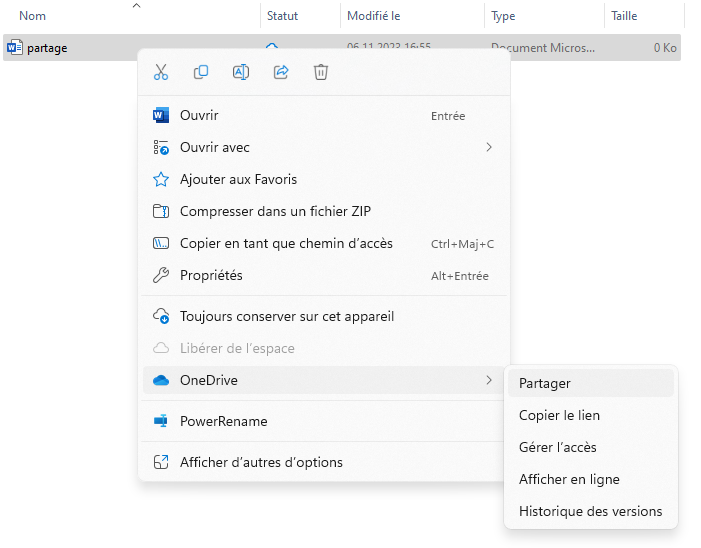
Task: Show more with Afficher d'autres d'options
Action: tap(261, 463)
